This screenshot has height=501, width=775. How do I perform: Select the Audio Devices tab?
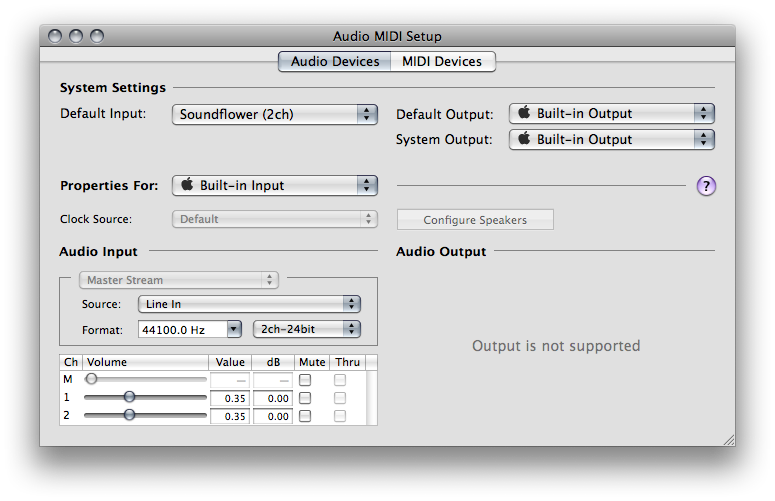coord(335,61)
